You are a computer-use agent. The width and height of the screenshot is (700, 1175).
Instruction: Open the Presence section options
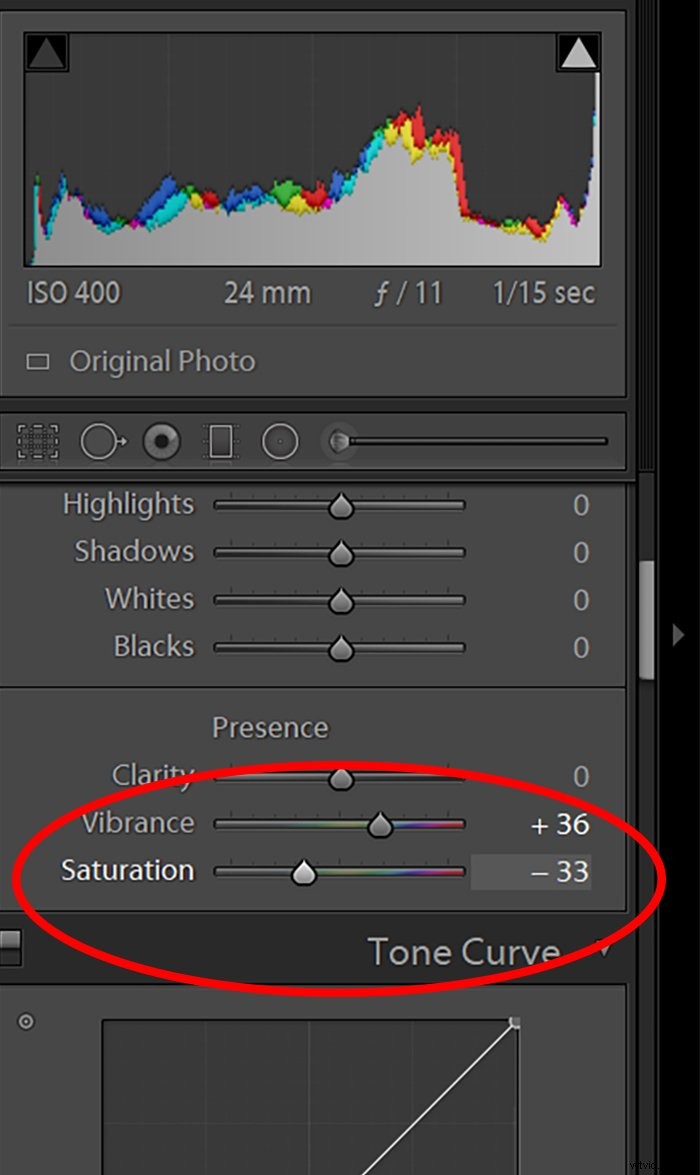tap(269, 727)
